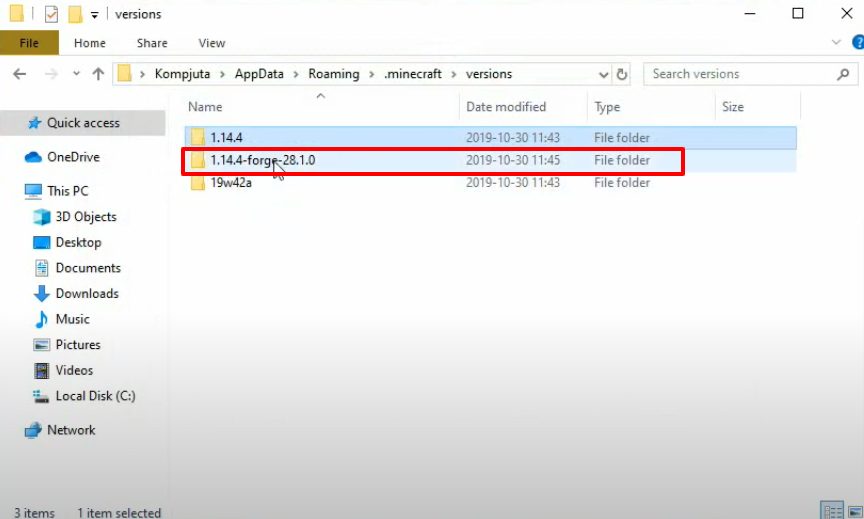Screen dimensions: 864x519
Task: Maximize the versions window
Action: point(797,13)
